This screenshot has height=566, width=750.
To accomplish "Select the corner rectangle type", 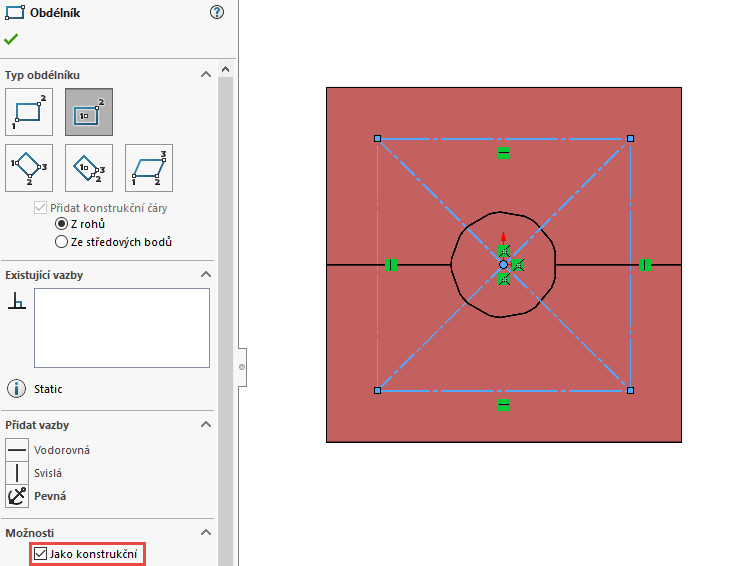I will pos(29,112).
